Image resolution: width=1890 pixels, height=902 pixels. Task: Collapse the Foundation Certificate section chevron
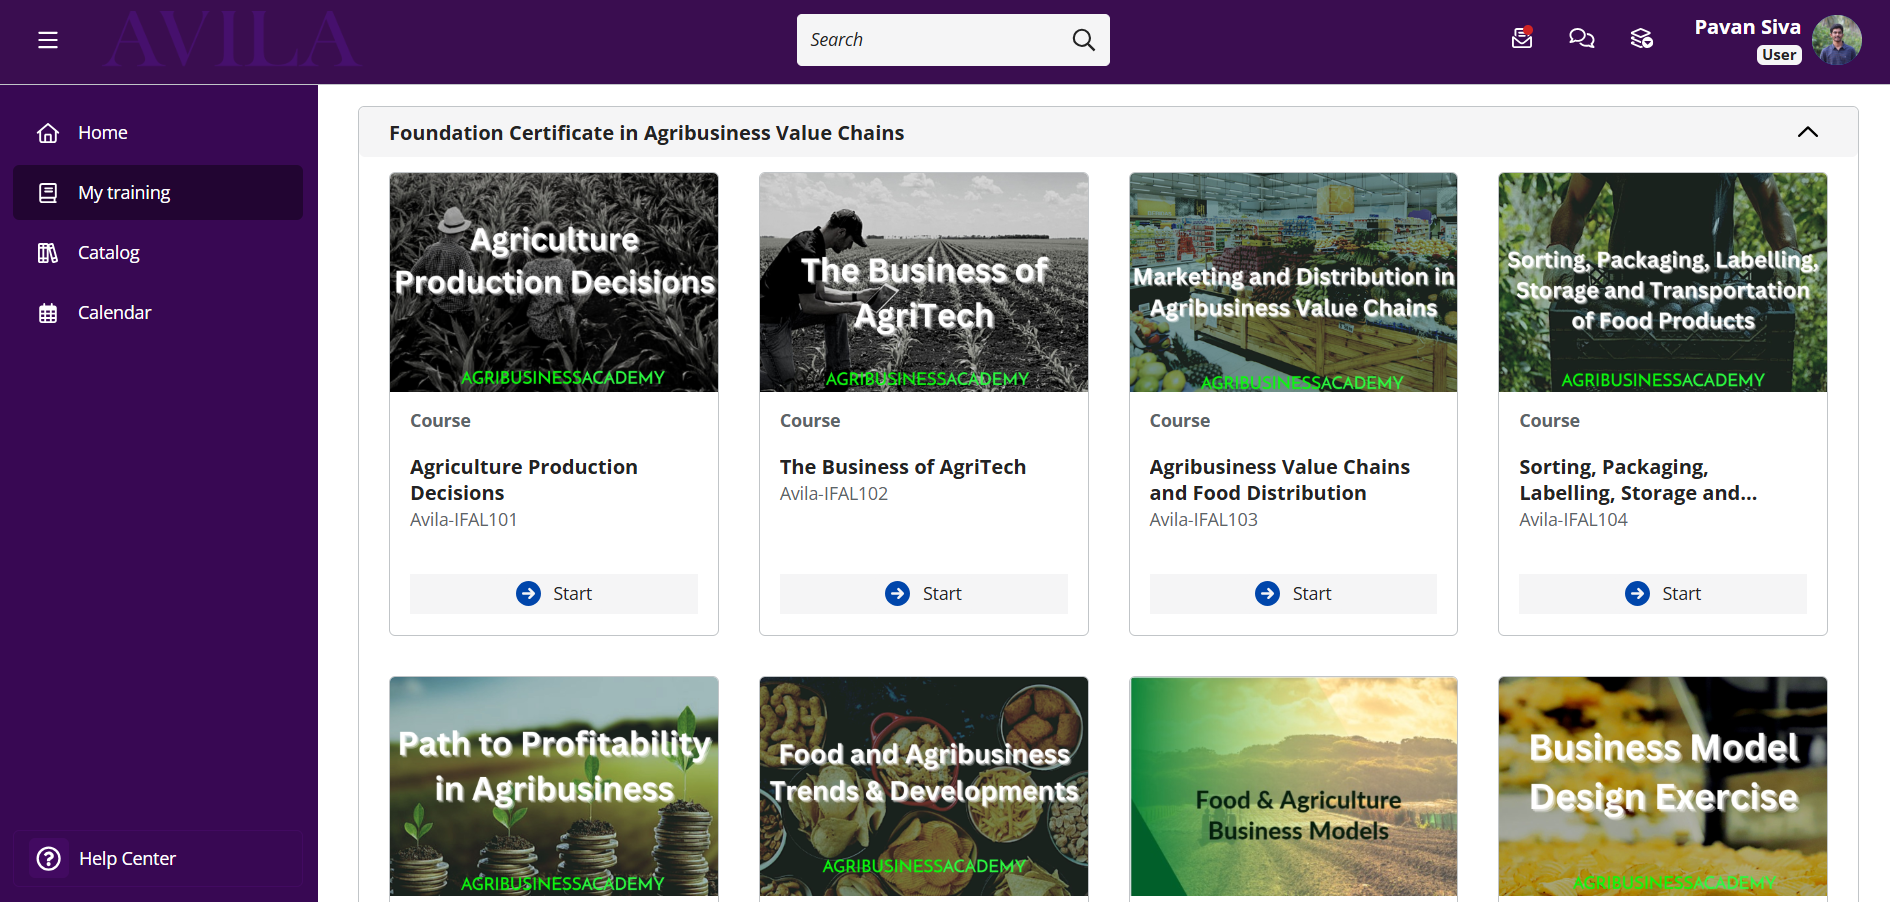coord(1808,132)
